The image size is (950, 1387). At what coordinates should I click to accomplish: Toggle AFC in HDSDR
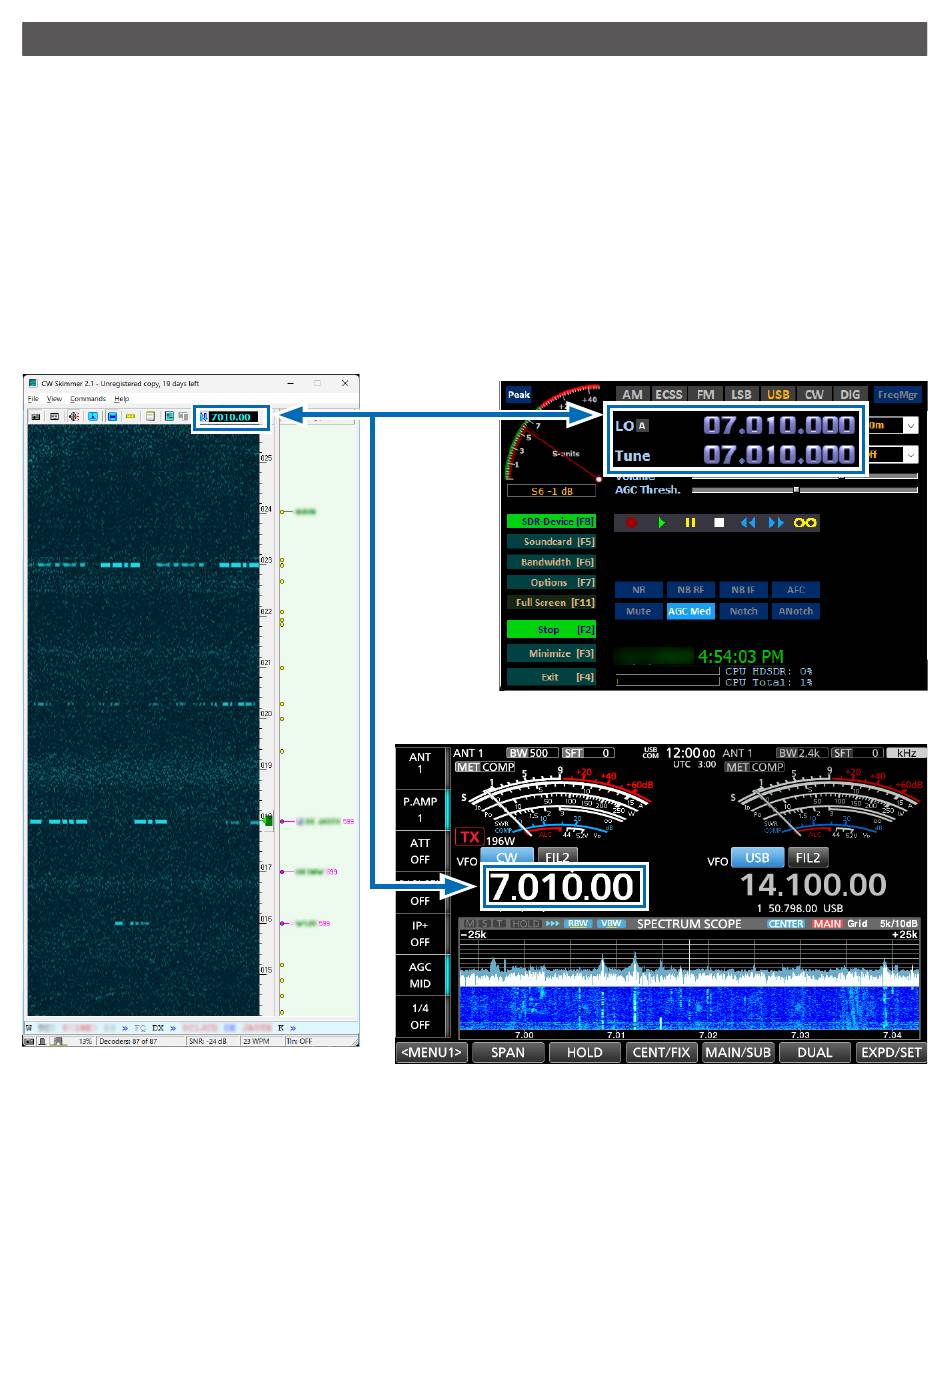pos(796,590)
